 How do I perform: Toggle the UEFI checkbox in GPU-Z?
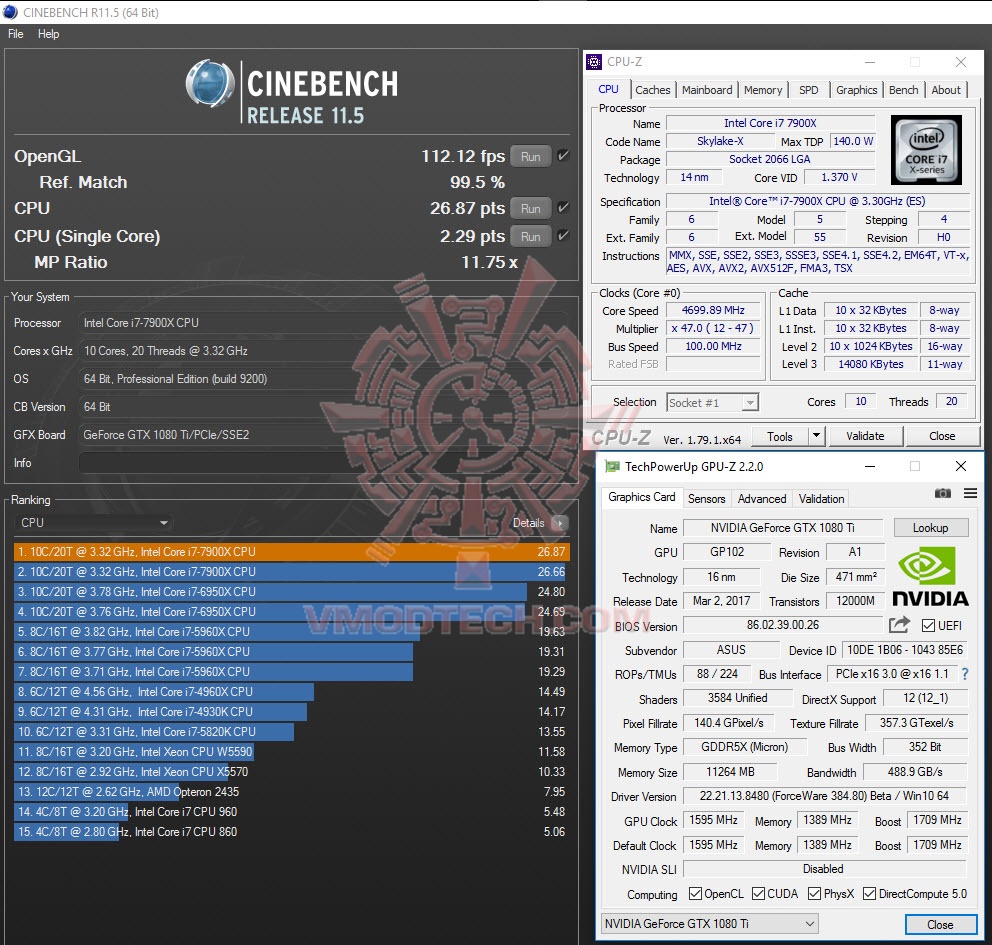(x=928, y=626)
